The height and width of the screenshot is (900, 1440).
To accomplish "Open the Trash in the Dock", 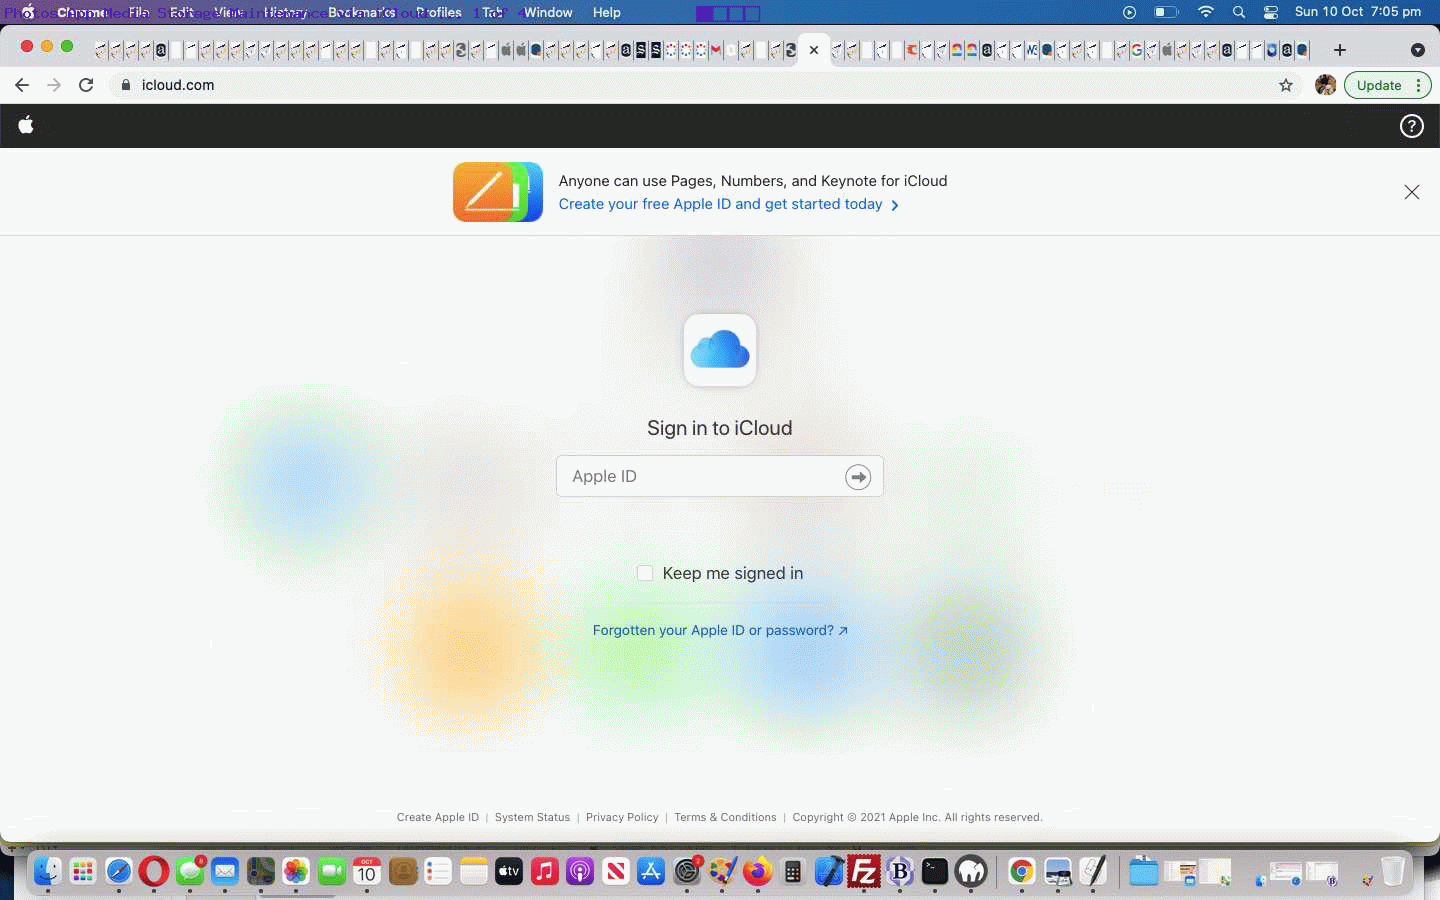I will [x=1393, y=872].
